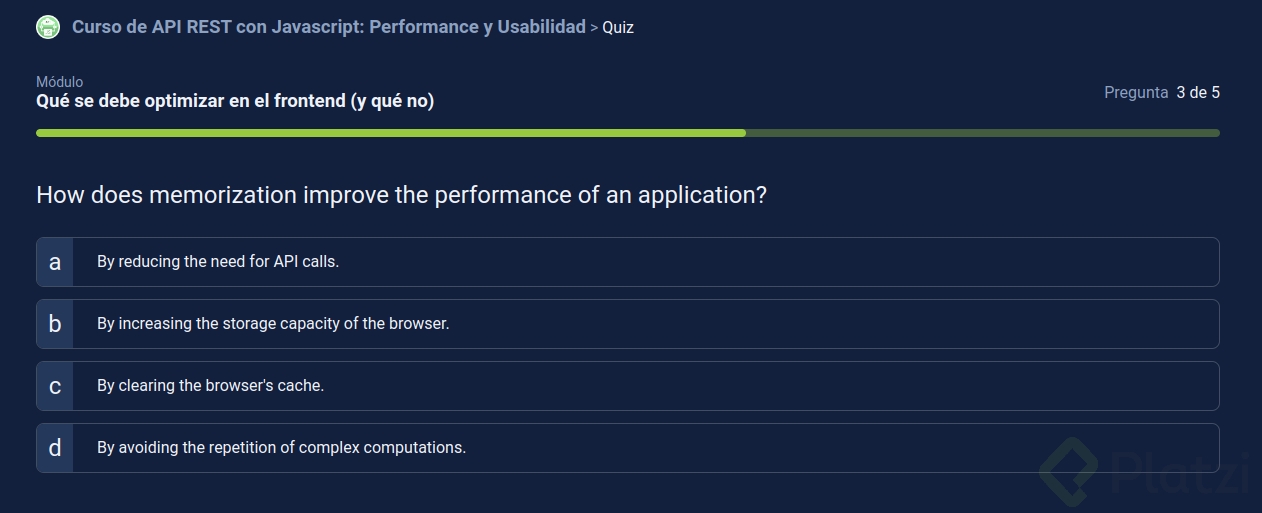Pick answer 'By clearing the browser's cache'

210,386
